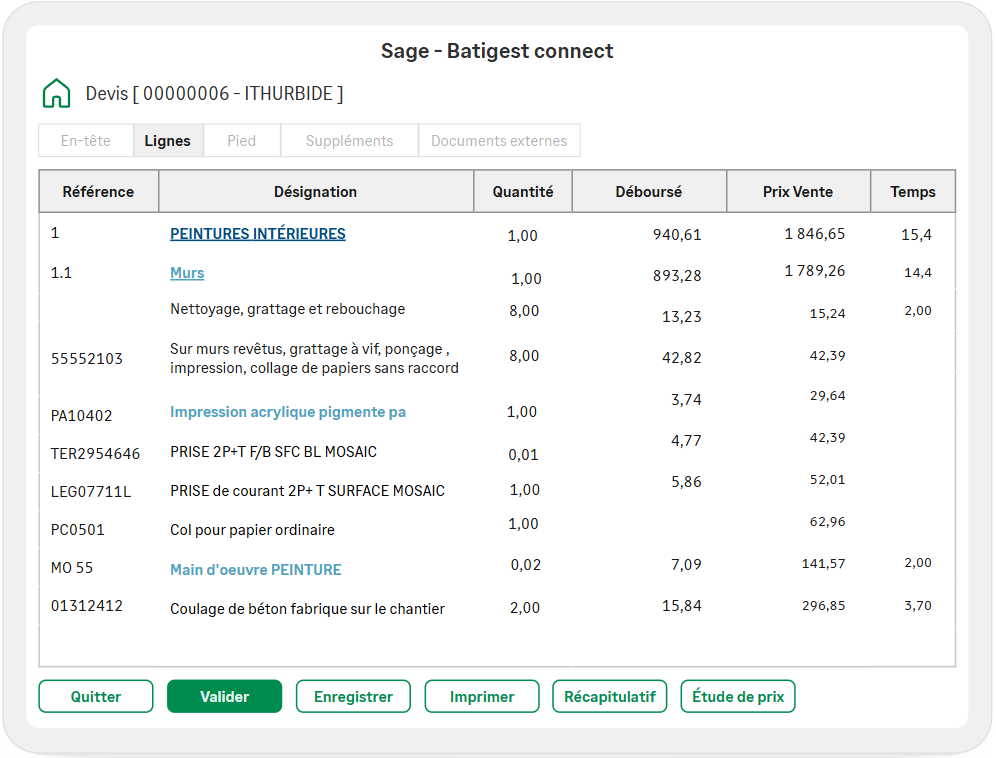Click the Murs subsection link
This screenshot has height=758, width=996.
(187, 273)
